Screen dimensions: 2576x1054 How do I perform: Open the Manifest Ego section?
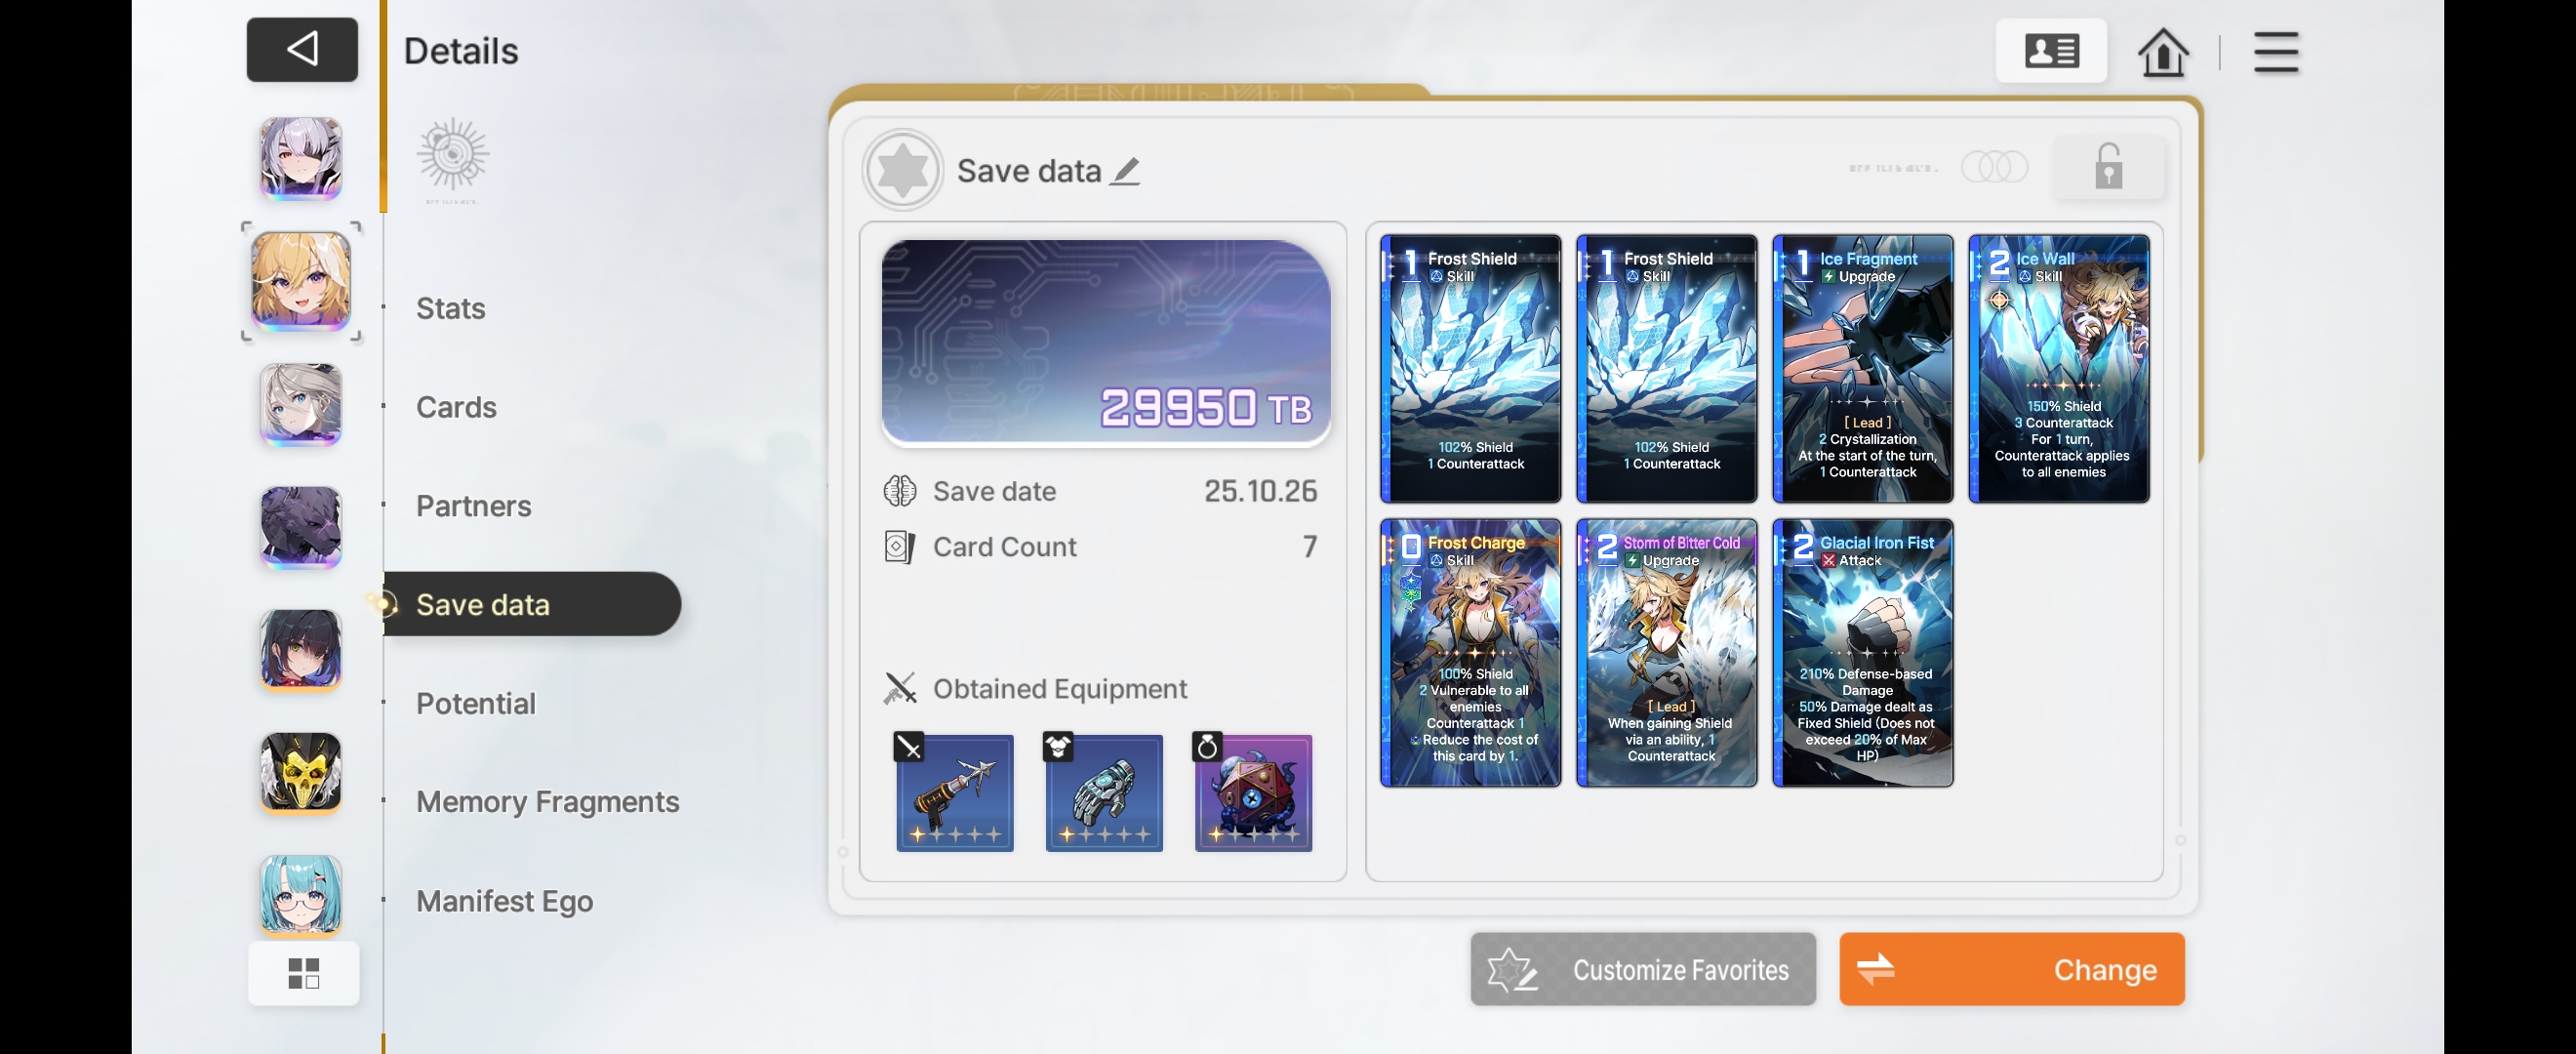504,901
